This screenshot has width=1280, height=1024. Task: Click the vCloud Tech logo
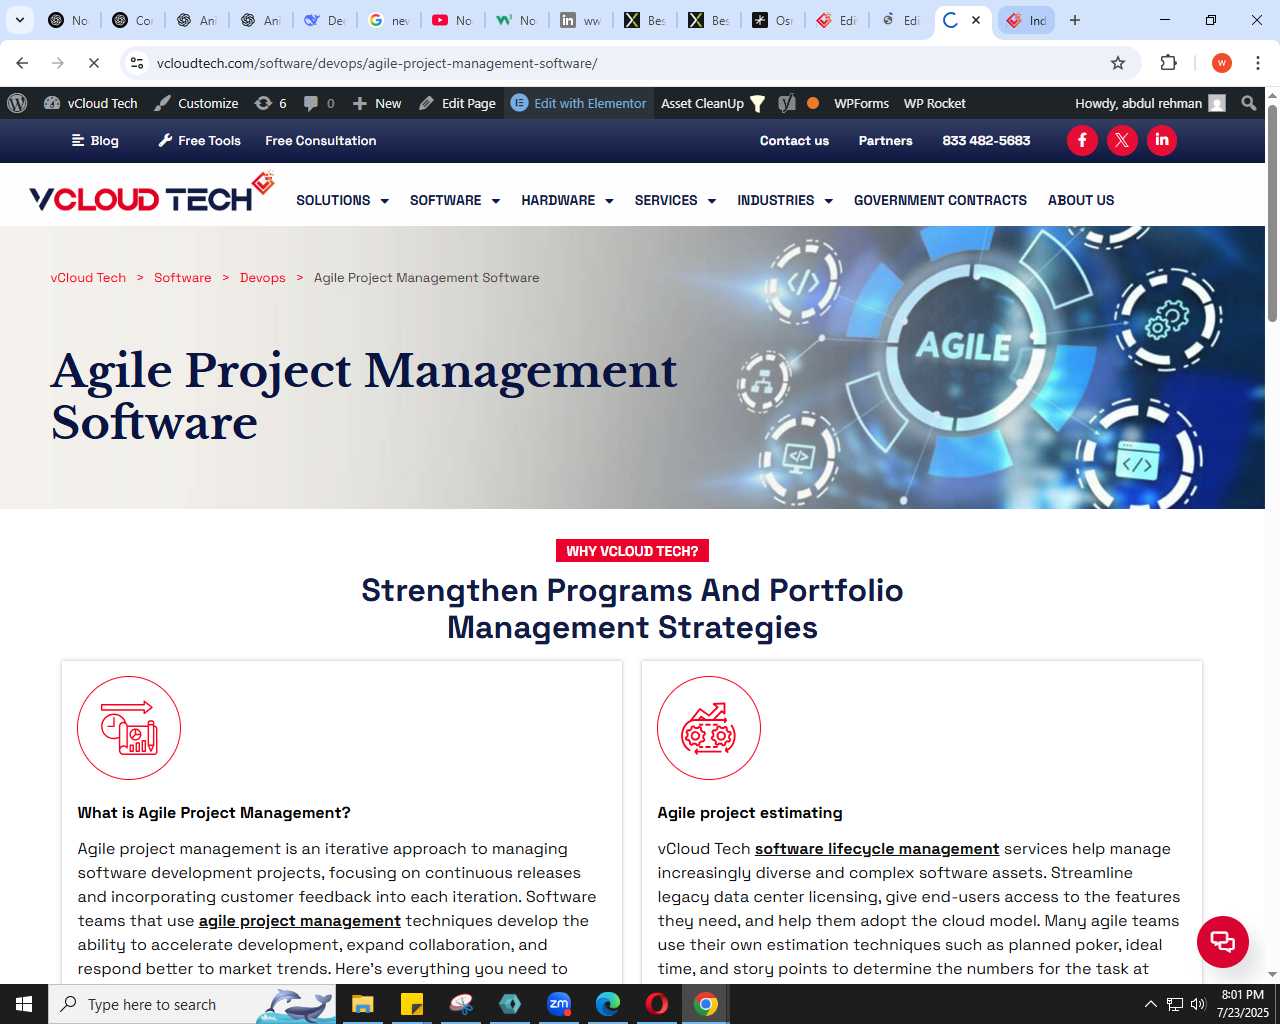(152, 194)
